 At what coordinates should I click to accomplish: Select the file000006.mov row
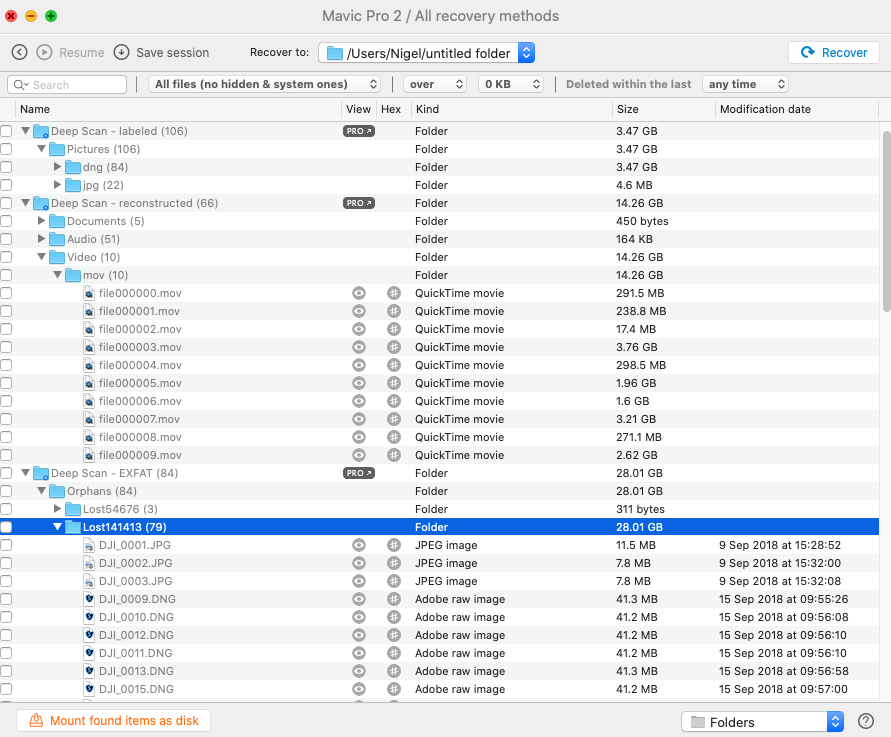coord(440,401)
